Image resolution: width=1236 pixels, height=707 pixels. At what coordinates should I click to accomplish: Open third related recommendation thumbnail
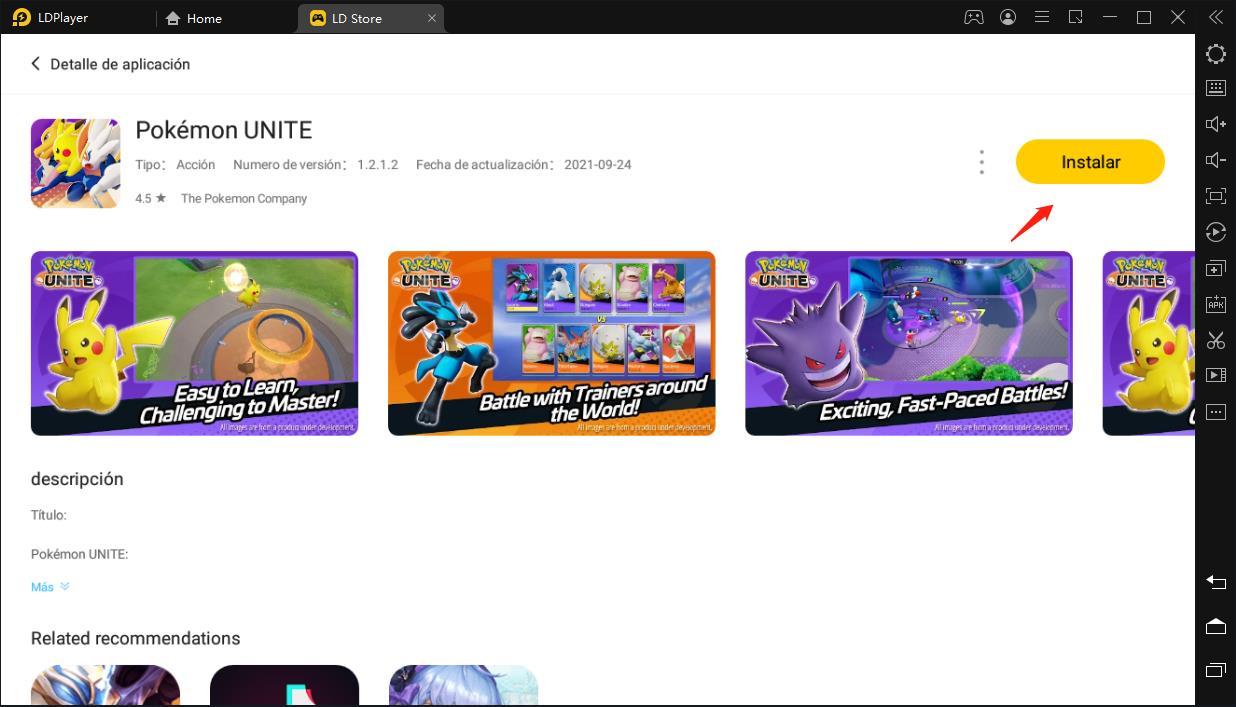[x=463, y=685]
